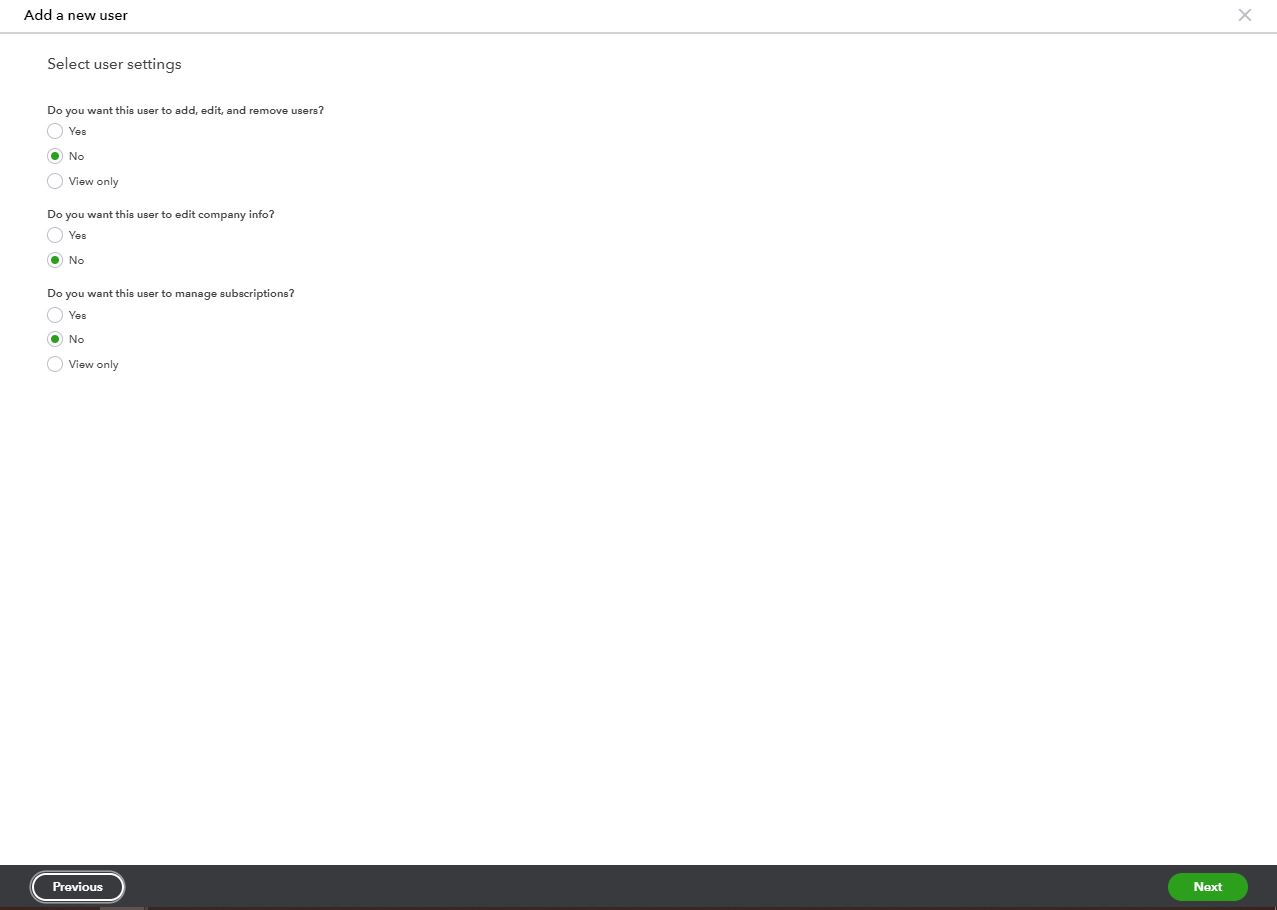Click 'Do you want this user to add, edit, and remove users?' text
The image size is (1277, 910).
pyautogui.click(x=186, y=111)
